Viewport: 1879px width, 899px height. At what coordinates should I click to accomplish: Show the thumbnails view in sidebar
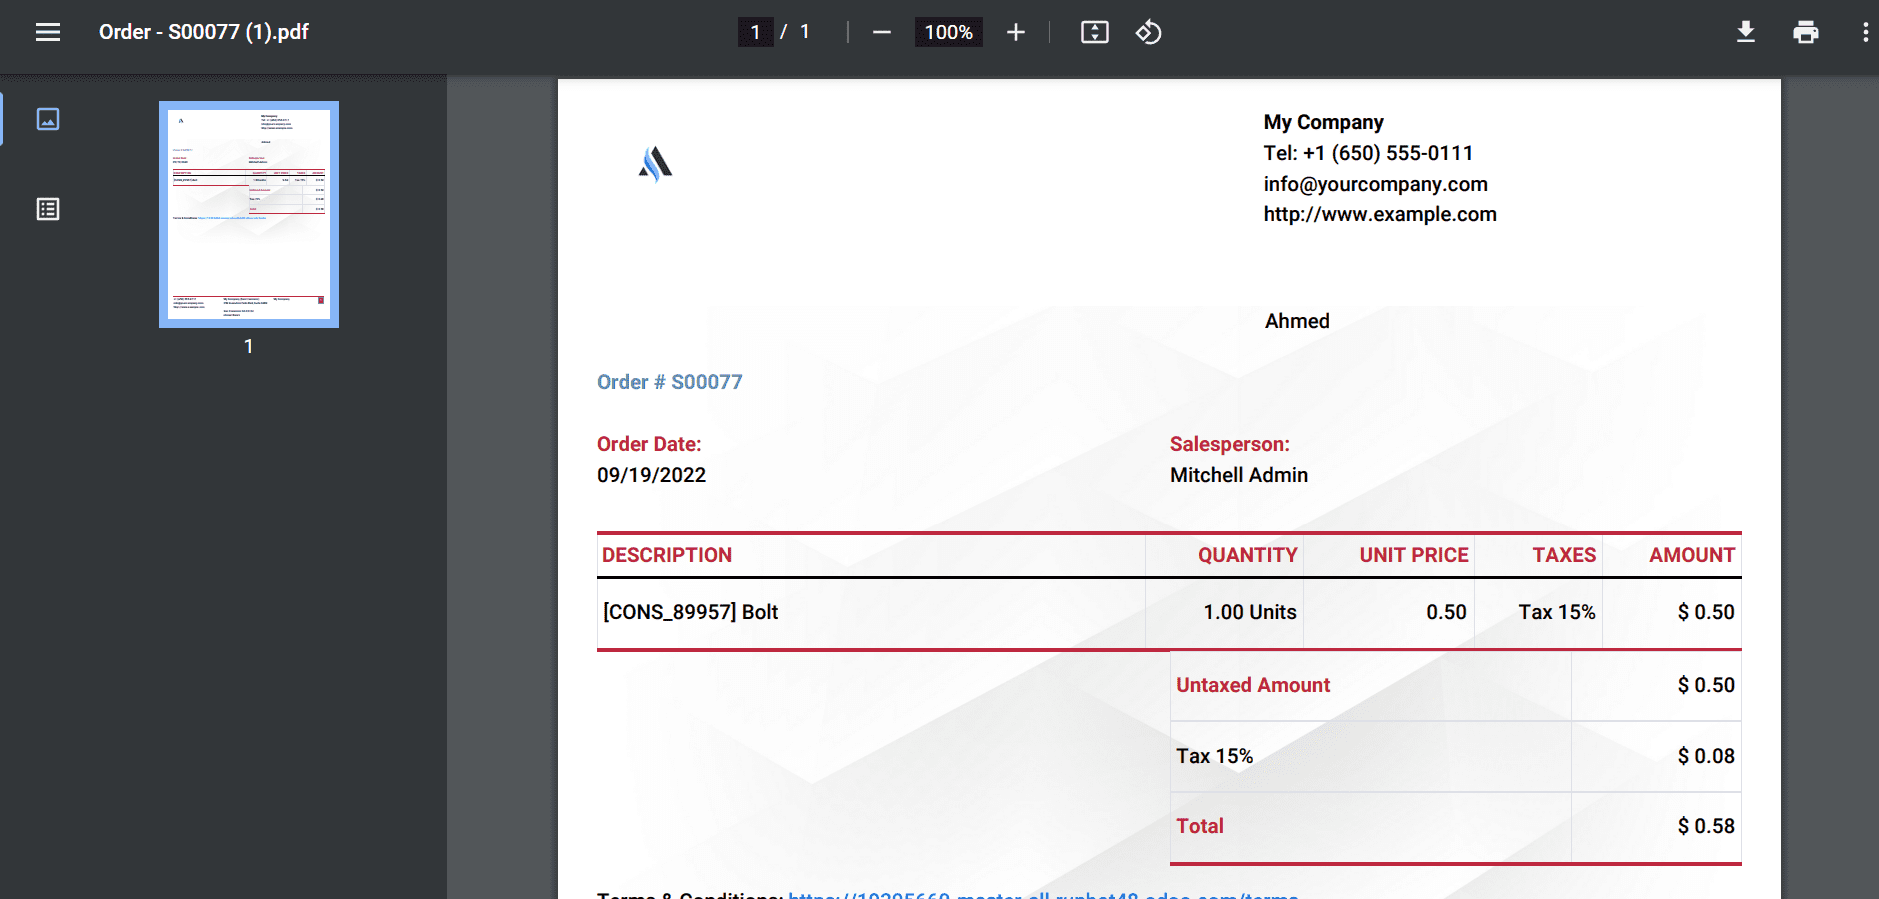click(48, 119)
